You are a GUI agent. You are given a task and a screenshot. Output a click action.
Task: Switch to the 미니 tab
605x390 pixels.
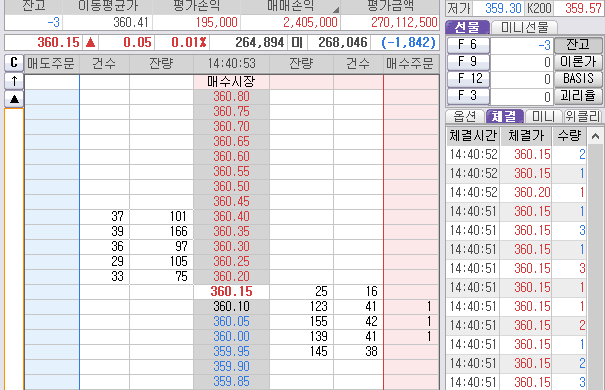543,116
